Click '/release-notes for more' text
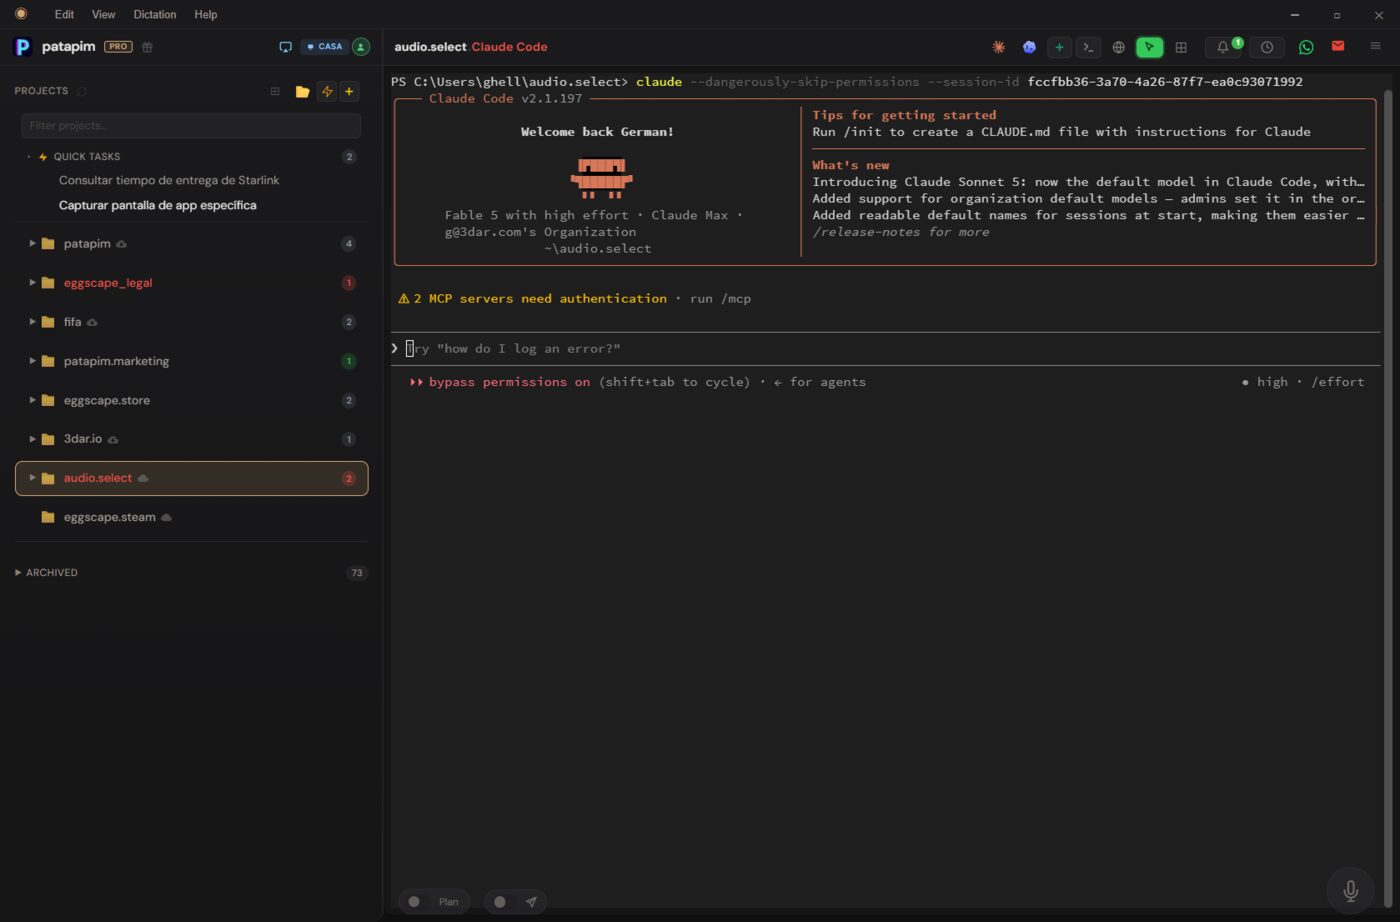Image resolution: width=1400 pixels, height=922 pixels. [901, 232]
